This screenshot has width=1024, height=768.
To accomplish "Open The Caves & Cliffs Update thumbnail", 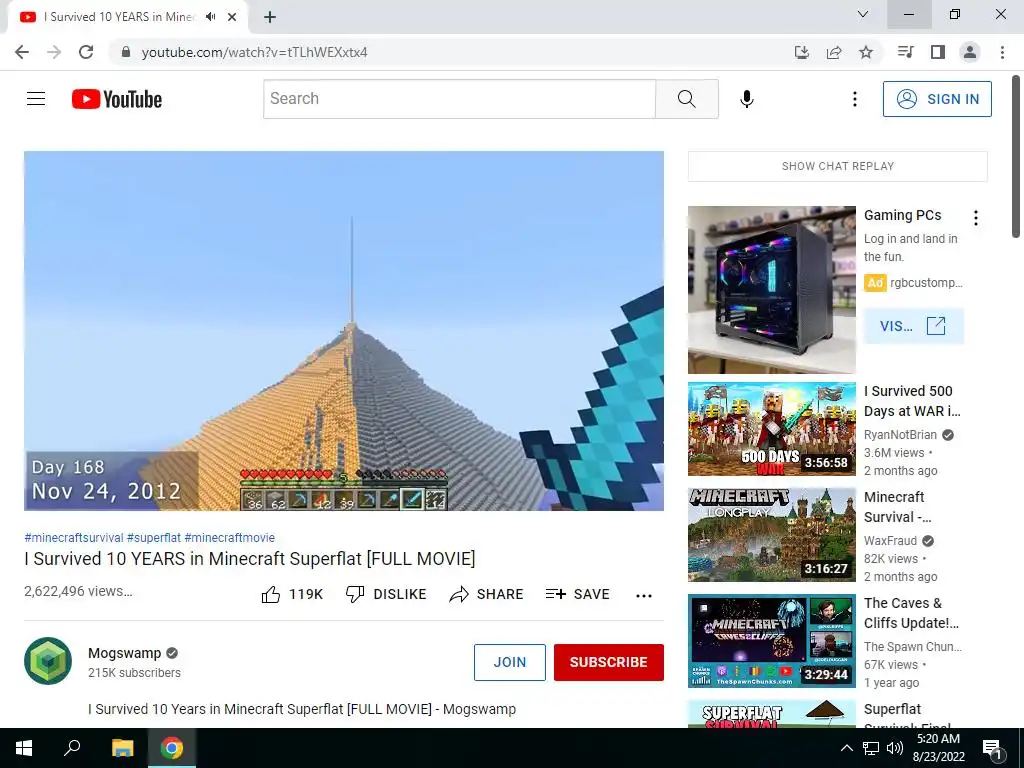I will click(x=771, y=641).
